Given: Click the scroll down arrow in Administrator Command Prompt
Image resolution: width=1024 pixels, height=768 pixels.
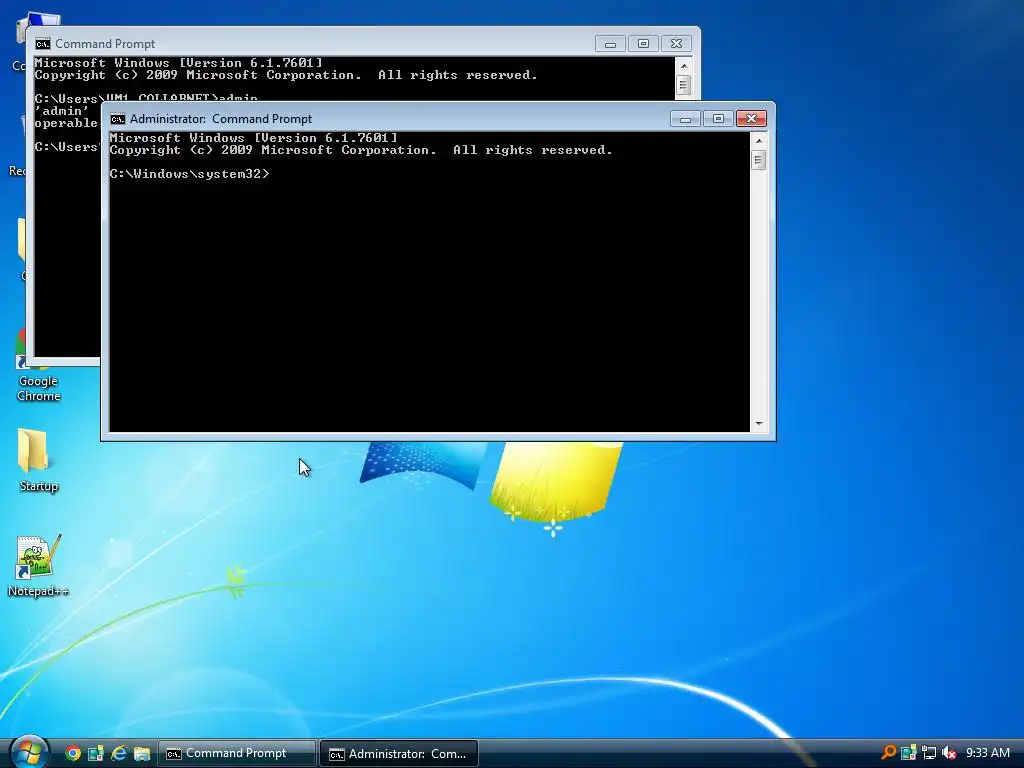Looking at the screenshot, I should (758, 424).
